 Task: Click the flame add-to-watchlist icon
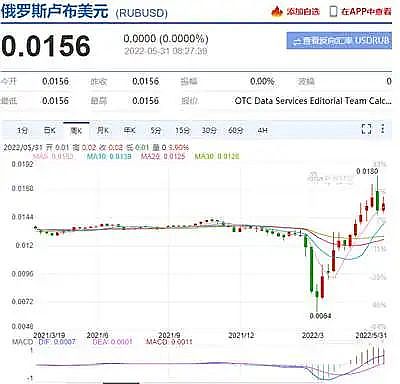[277, 12]
